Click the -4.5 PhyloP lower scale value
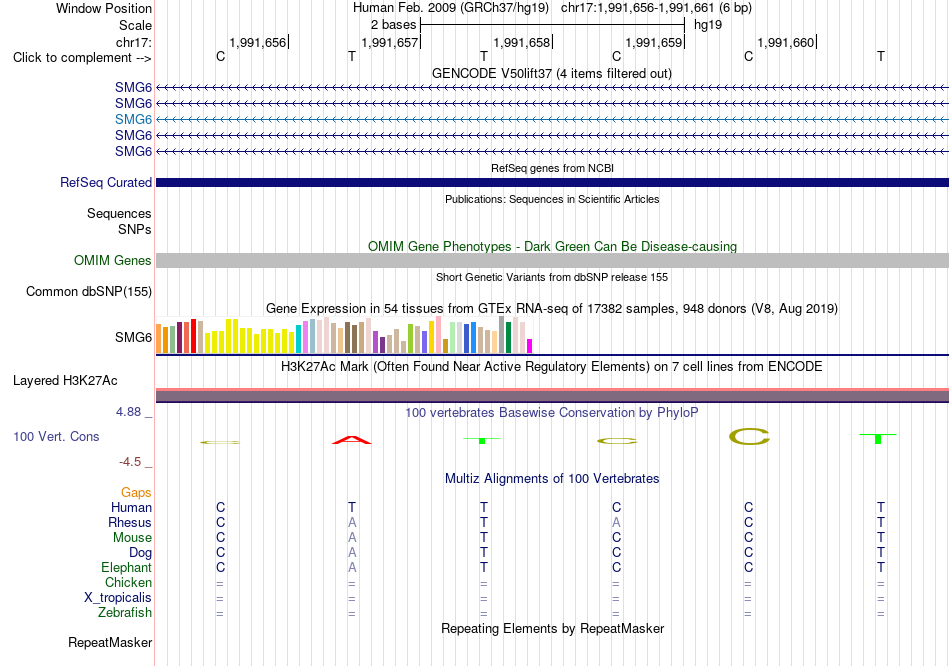Screen dimensions: 950x666 [x=130, y=462]
